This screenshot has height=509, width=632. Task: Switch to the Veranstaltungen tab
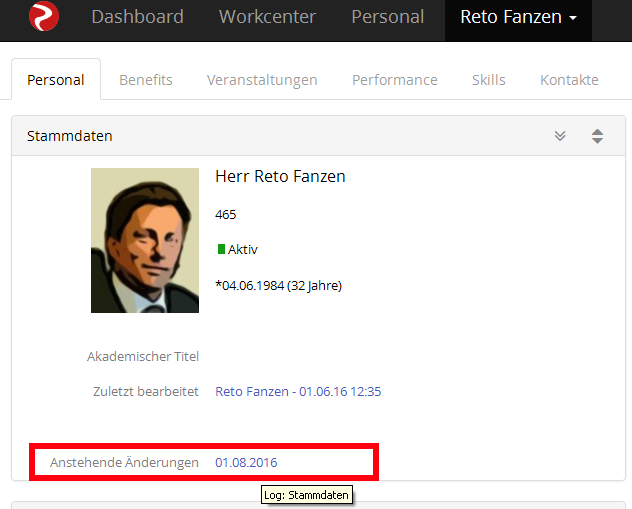[x=262, y=80]
